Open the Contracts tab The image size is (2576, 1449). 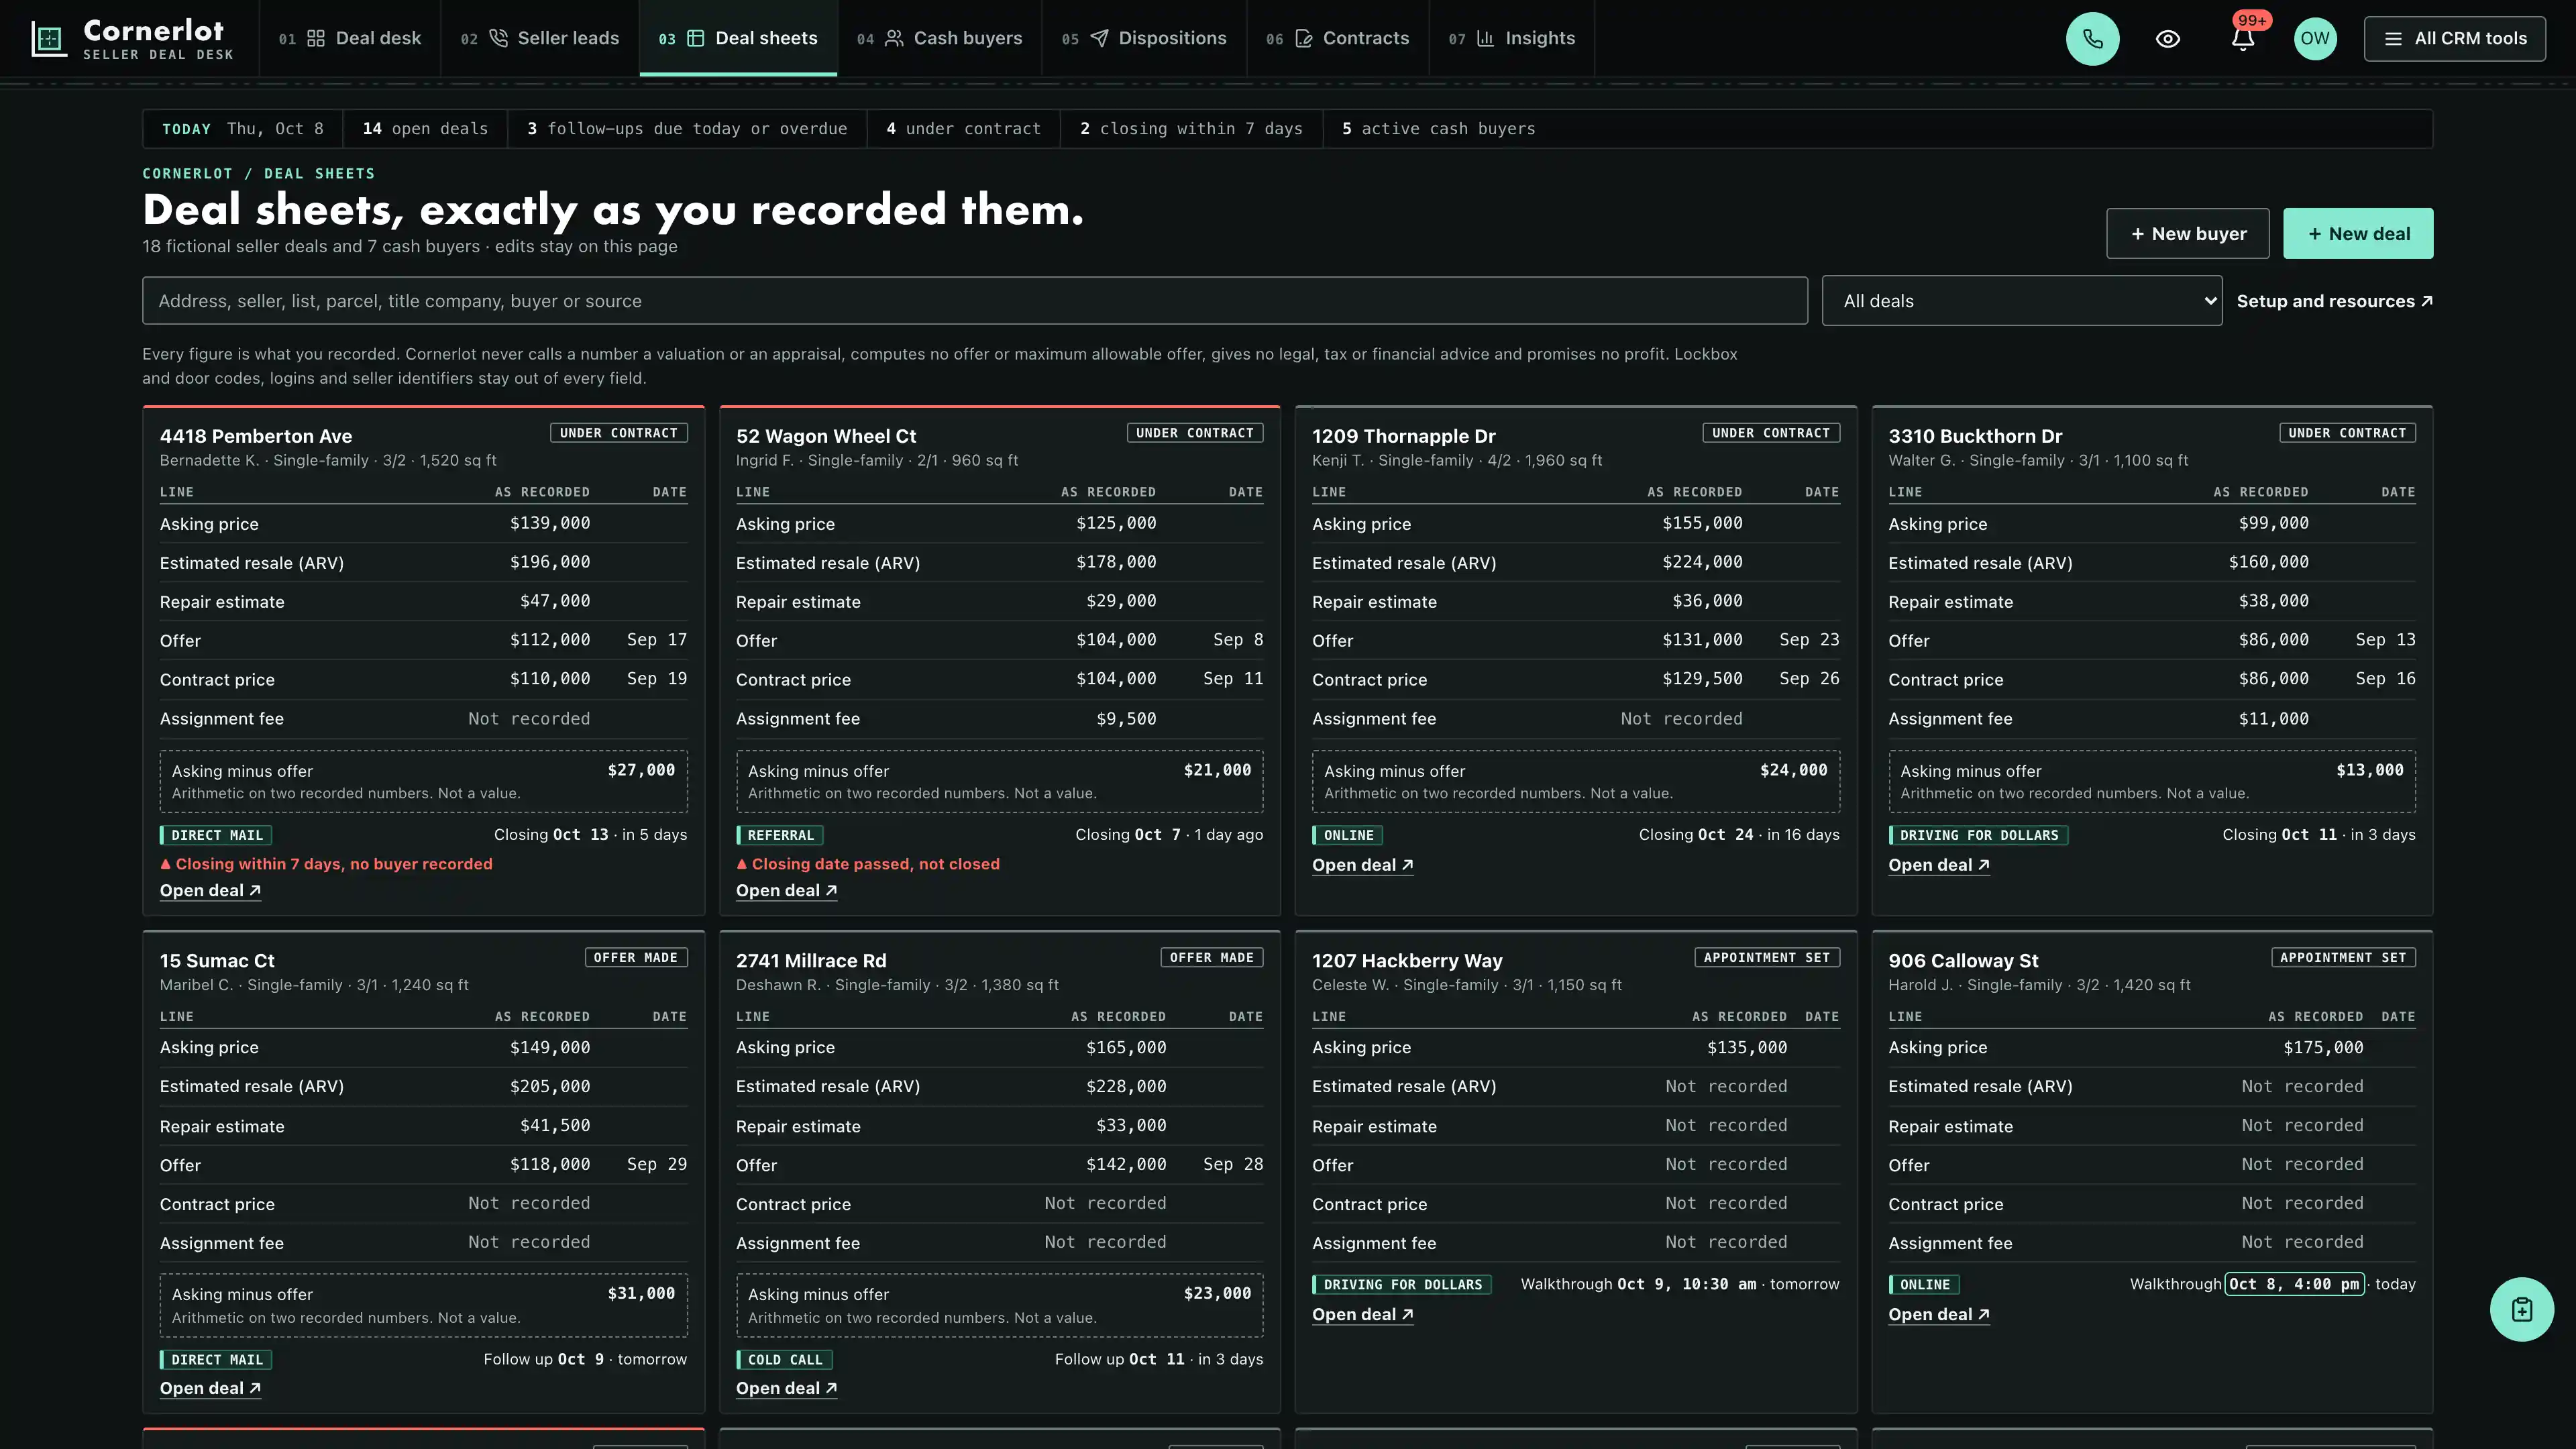(1337, 39)
